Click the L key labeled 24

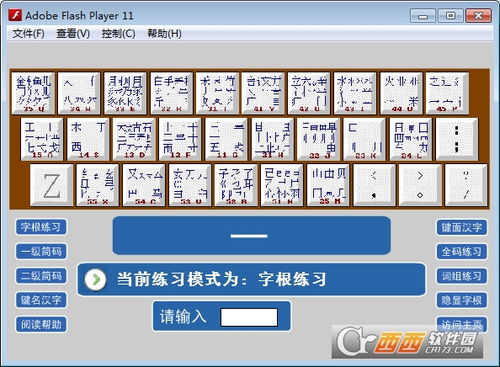click(411, 139)
